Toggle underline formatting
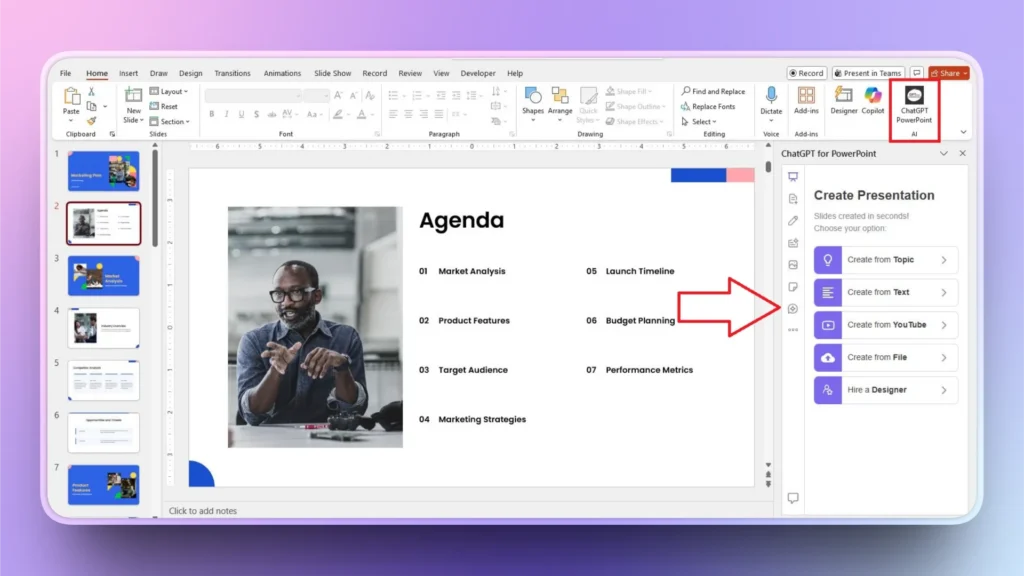 click(241, 113)
